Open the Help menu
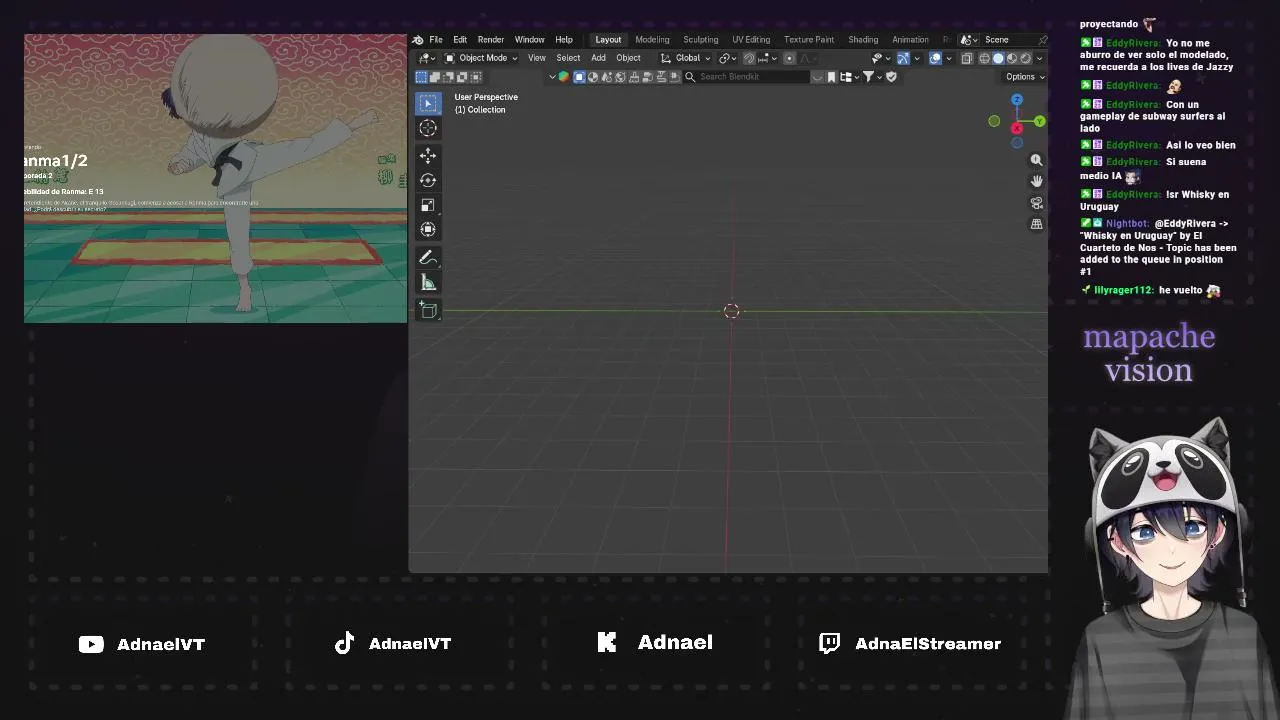The height and width of the screenshot is (720, 1280). (564, 40)
